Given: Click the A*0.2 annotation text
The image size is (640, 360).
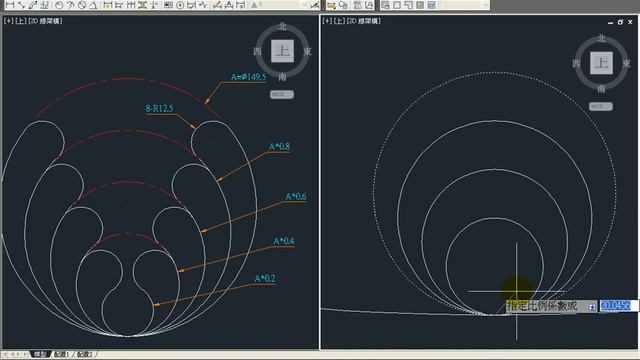Looking at the screenshot, I should (265, 278).
